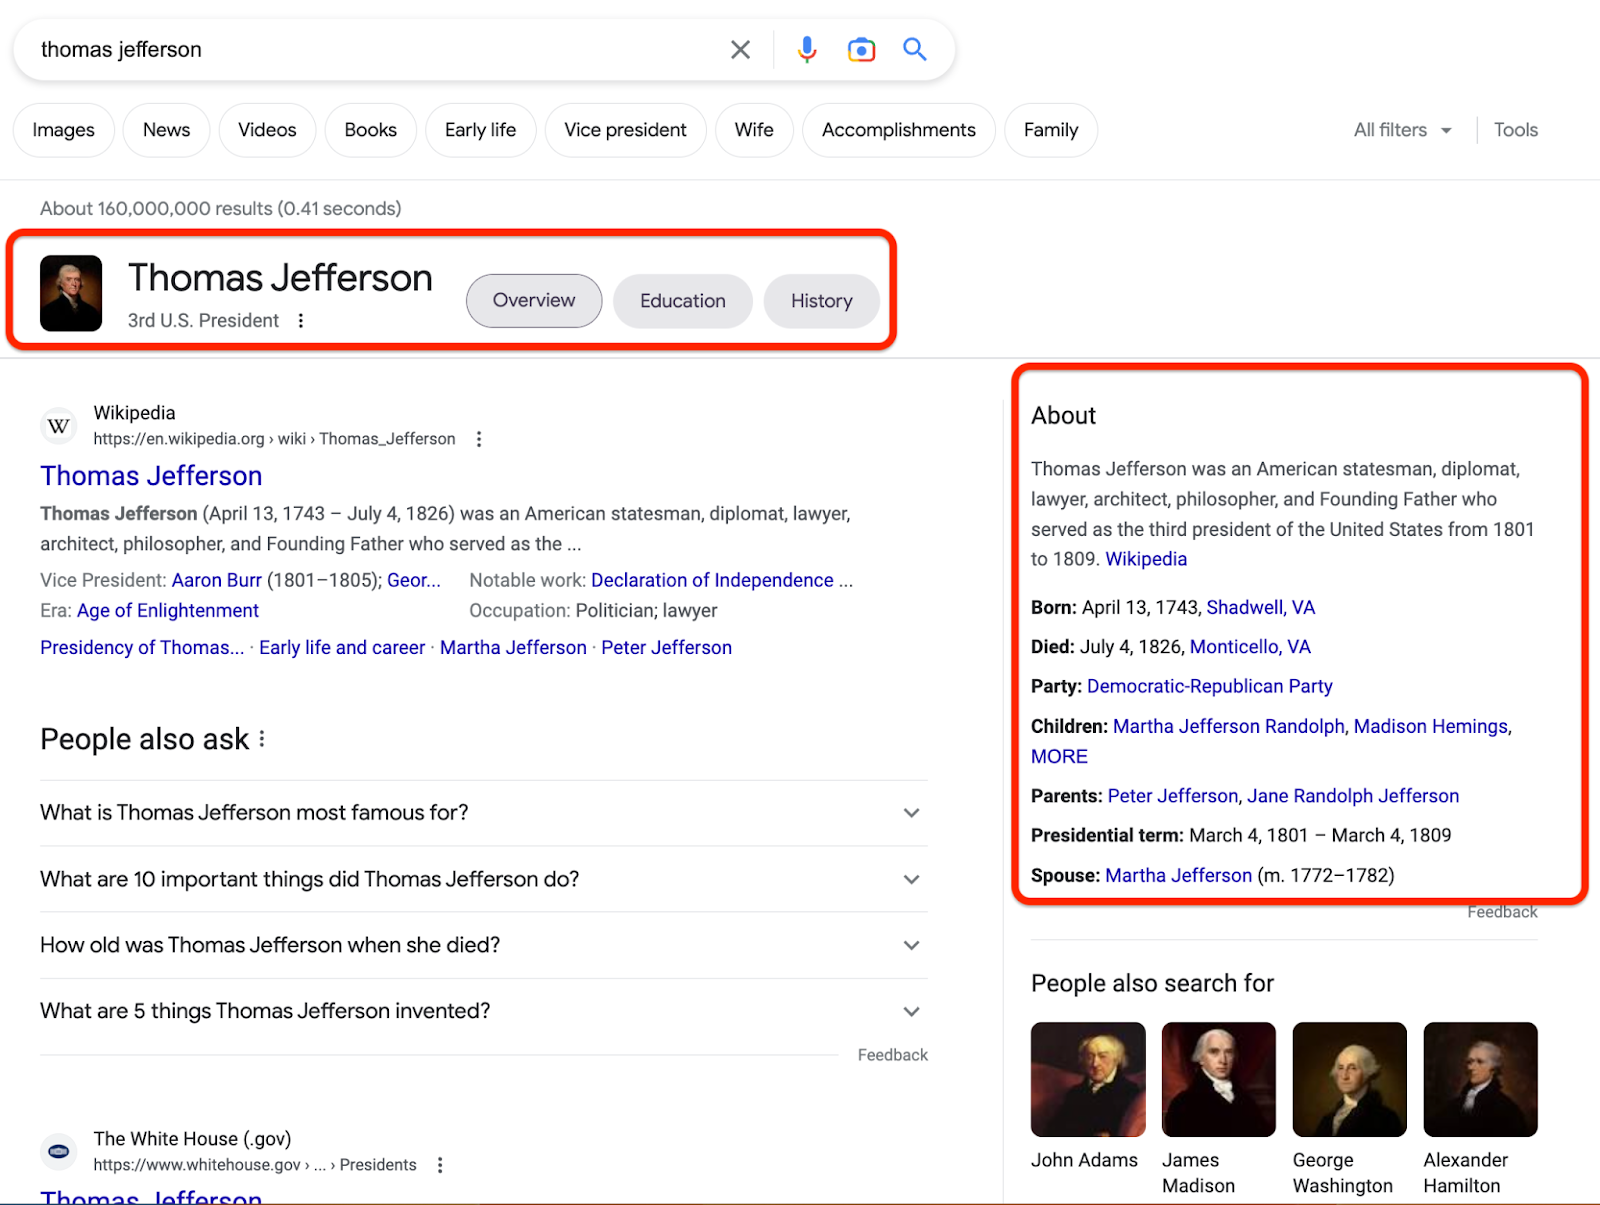1600x1205 pixels.
Task: Select the Accomplishments filter chip
Action: (x=898, y=130)
